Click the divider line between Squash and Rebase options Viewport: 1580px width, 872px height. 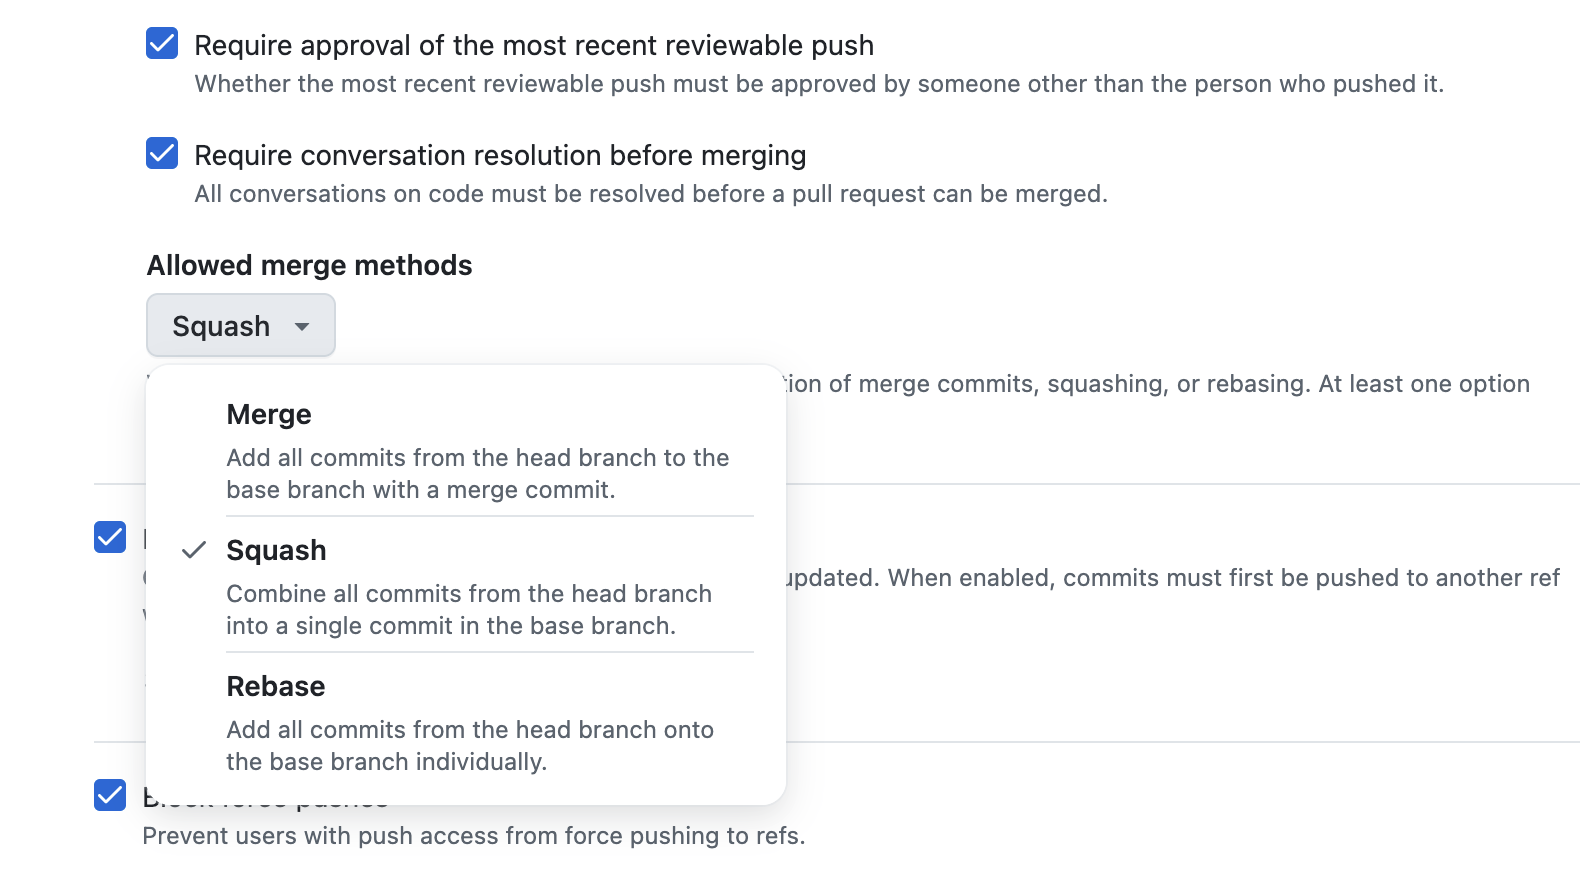coord(490,651)
